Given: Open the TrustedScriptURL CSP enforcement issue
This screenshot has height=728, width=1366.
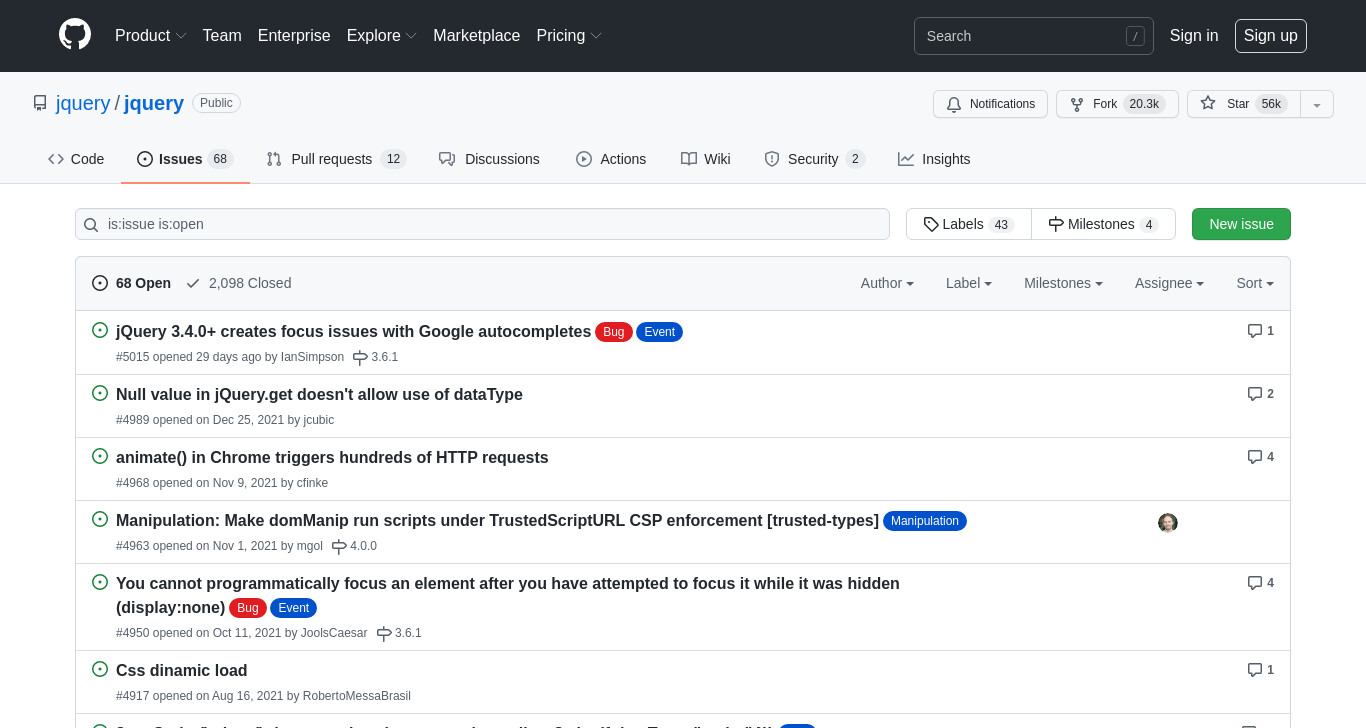Looking at the screenshot, I should click(497, 520).
